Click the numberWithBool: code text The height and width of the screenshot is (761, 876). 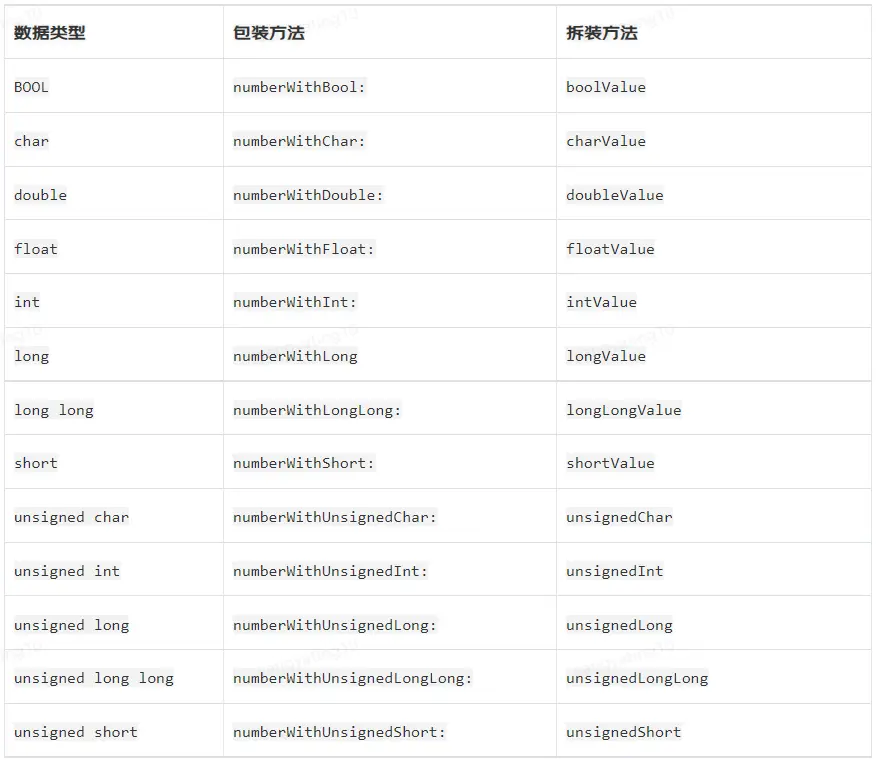(x=299, y=87)
